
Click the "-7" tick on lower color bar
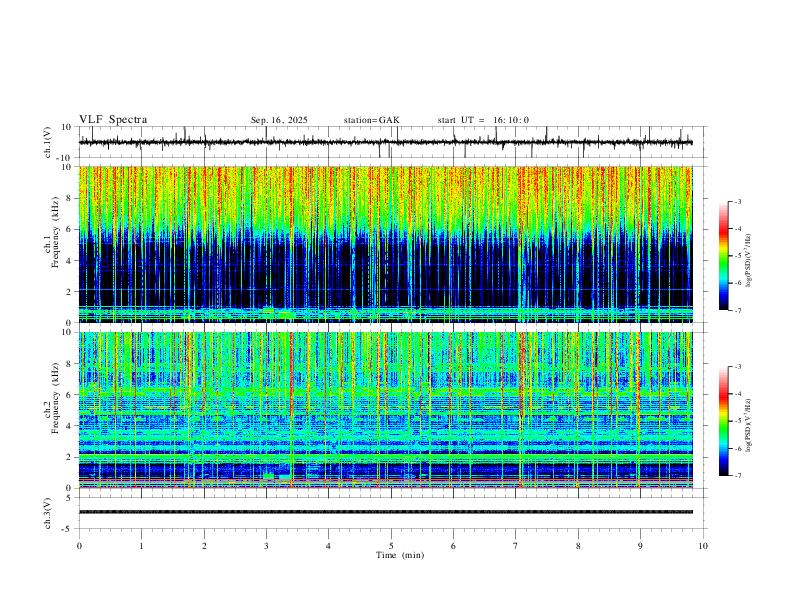(x=737, y=475)
